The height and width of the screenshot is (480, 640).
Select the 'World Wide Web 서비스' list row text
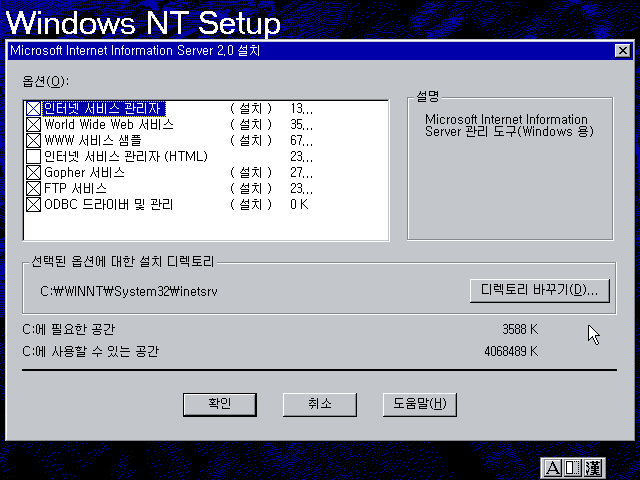click(109, 124)
